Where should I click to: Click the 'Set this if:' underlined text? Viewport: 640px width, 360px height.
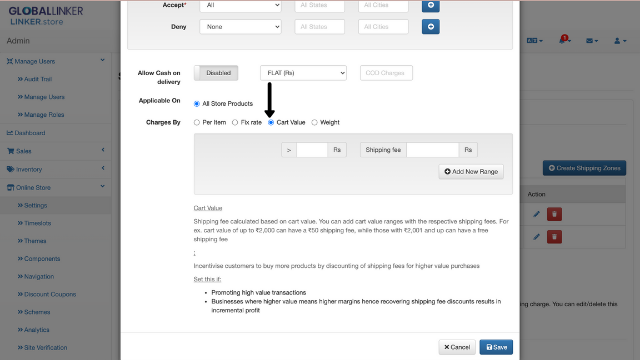[x=207, y=279]
